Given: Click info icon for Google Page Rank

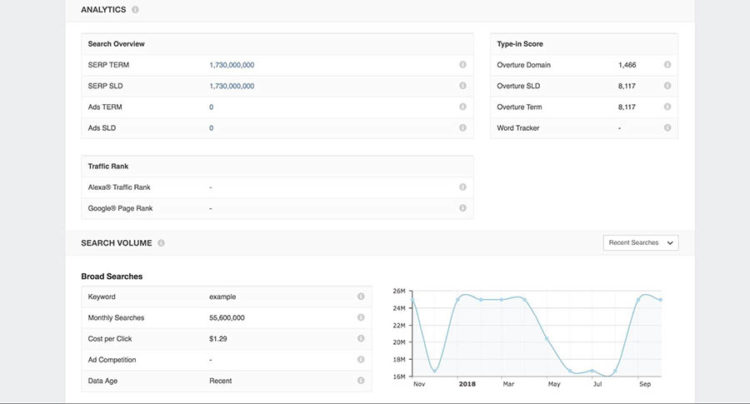Looking at the screenshot, I should click(462, 208).
